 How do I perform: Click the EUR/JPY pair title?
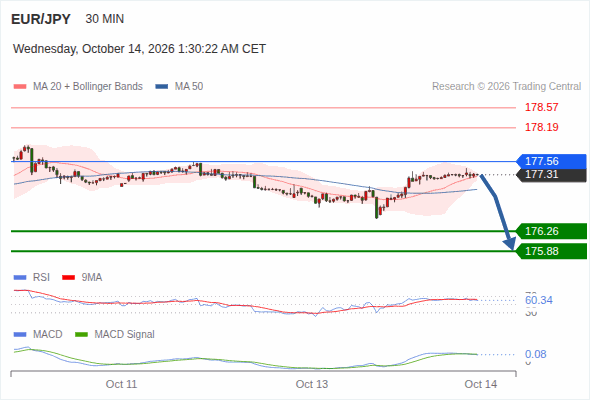point(41,19)
